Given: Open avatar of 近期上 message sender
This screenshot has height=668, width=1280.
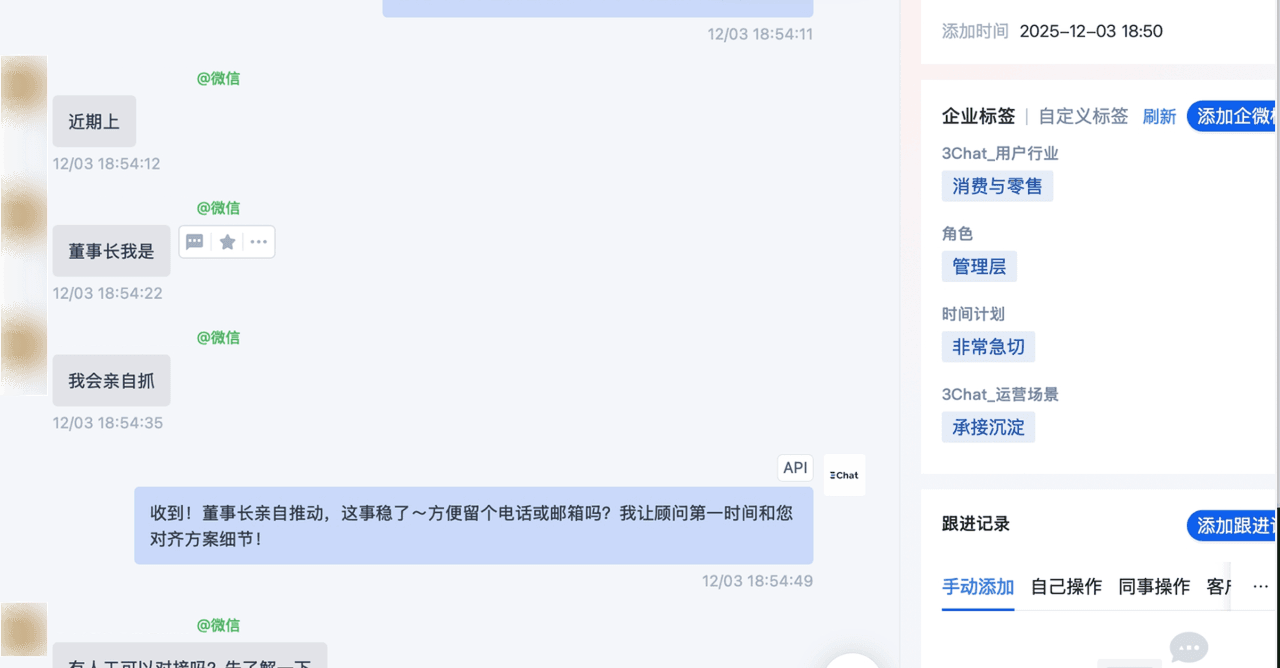Looking at the screenshot, I should coord(24,95).
